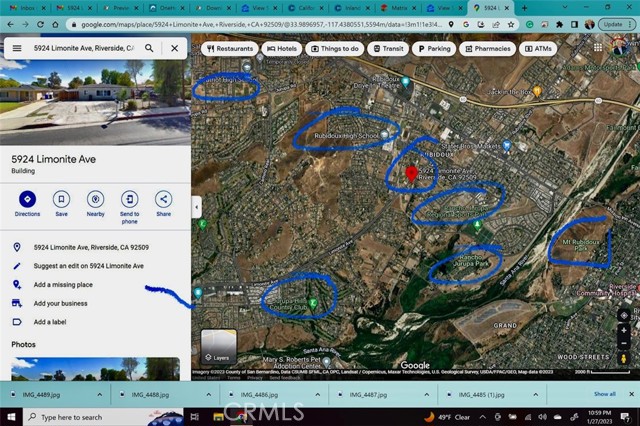The image size is (640, 426).
Task: Expand IMG_4485 (1).jpg download options
Action: click(x=536, y=395)
